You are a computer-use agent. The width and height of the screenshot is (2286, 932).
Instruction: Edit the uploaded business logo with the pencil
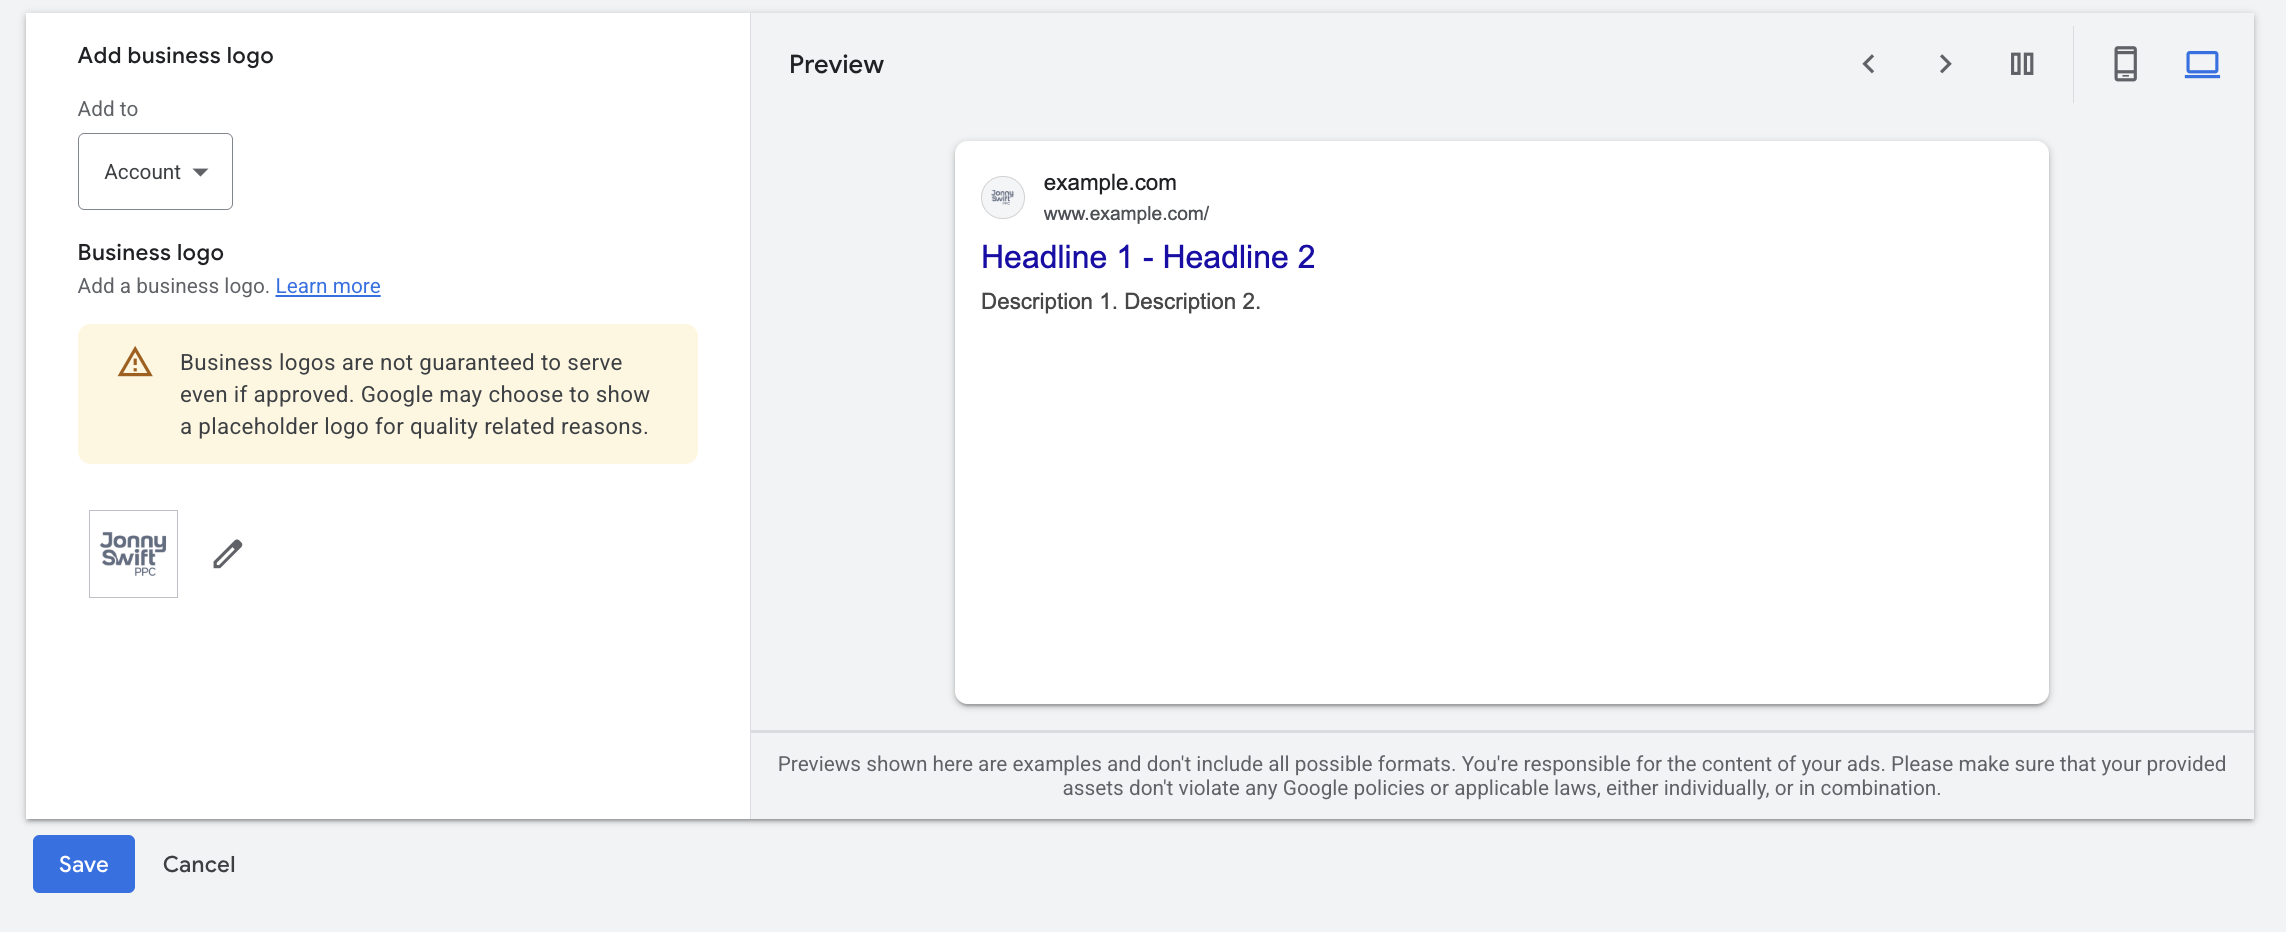coord(227,553)
